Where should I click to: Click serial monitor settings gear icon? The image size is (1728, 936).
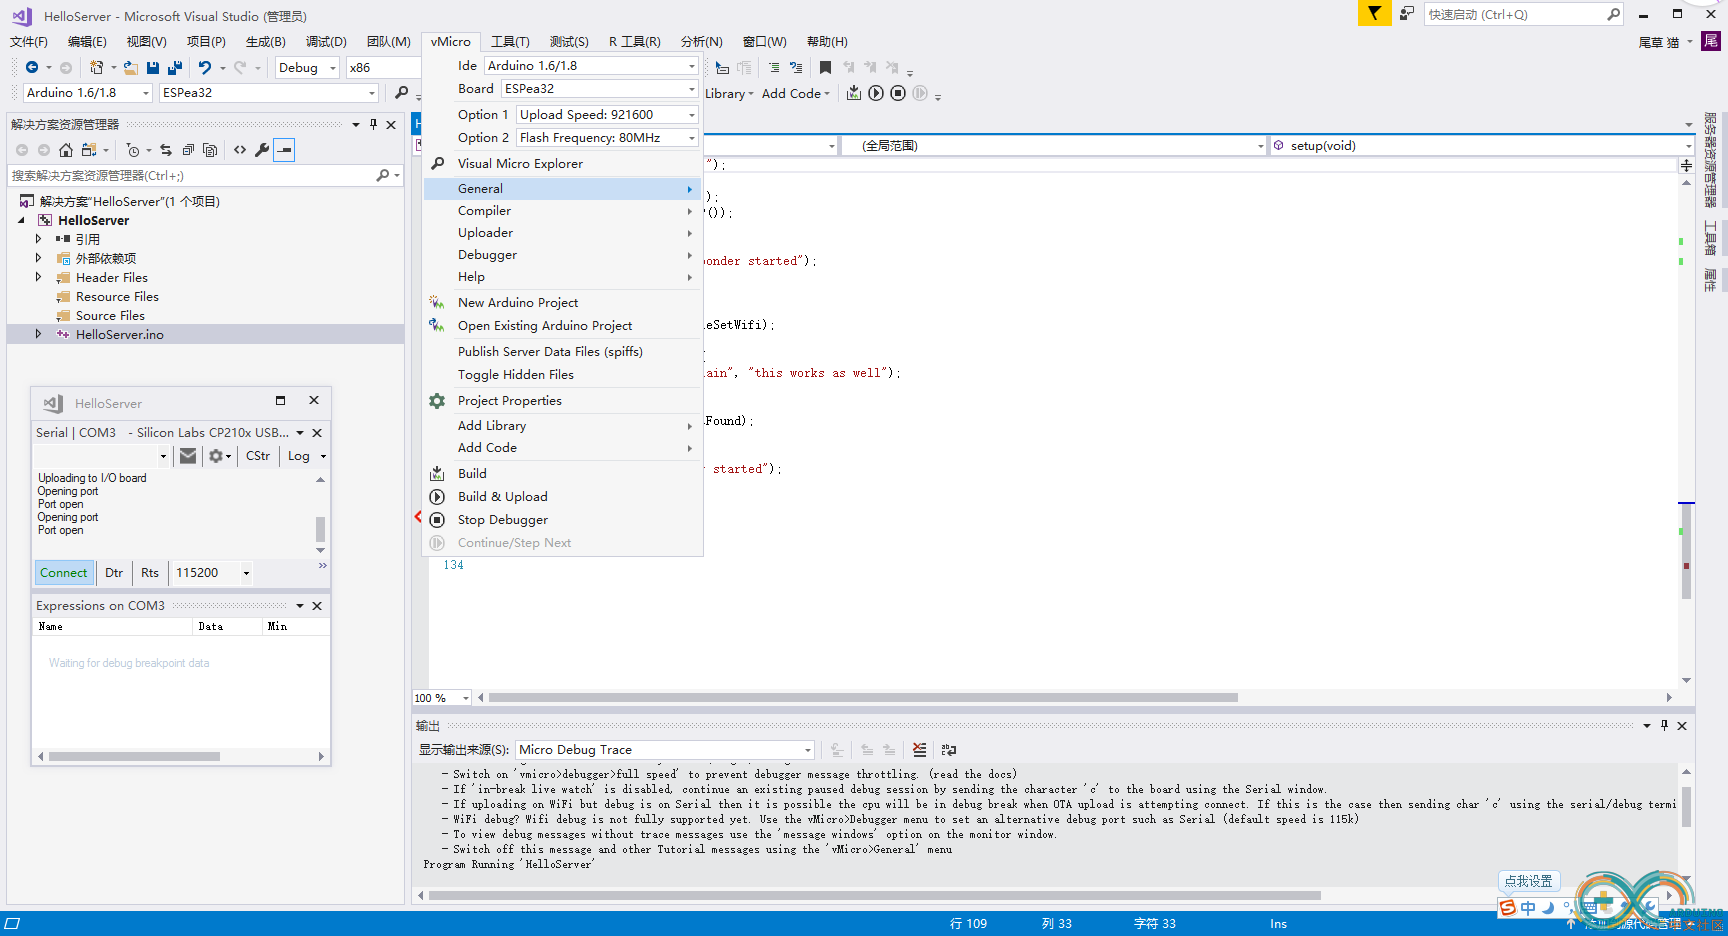click(215, 456)
